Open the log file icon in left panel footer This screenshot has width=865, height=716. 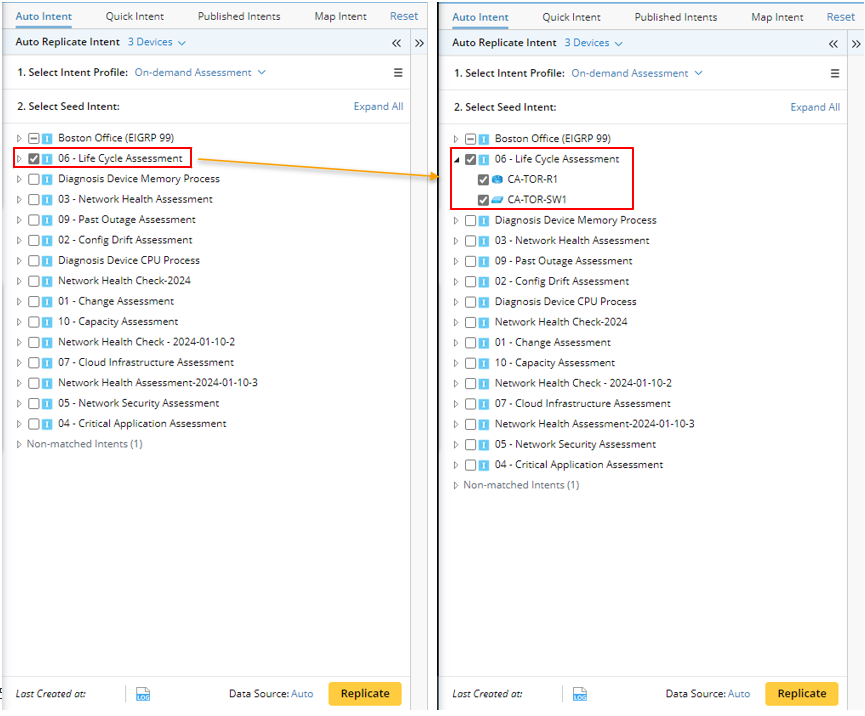[x=142, y=694]
